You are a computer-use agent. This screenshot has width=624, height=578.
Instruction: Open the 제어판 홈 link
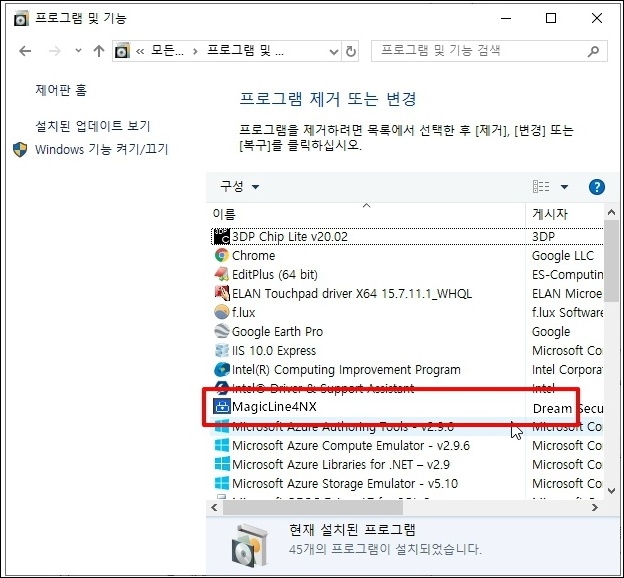(x=61, y=90)
